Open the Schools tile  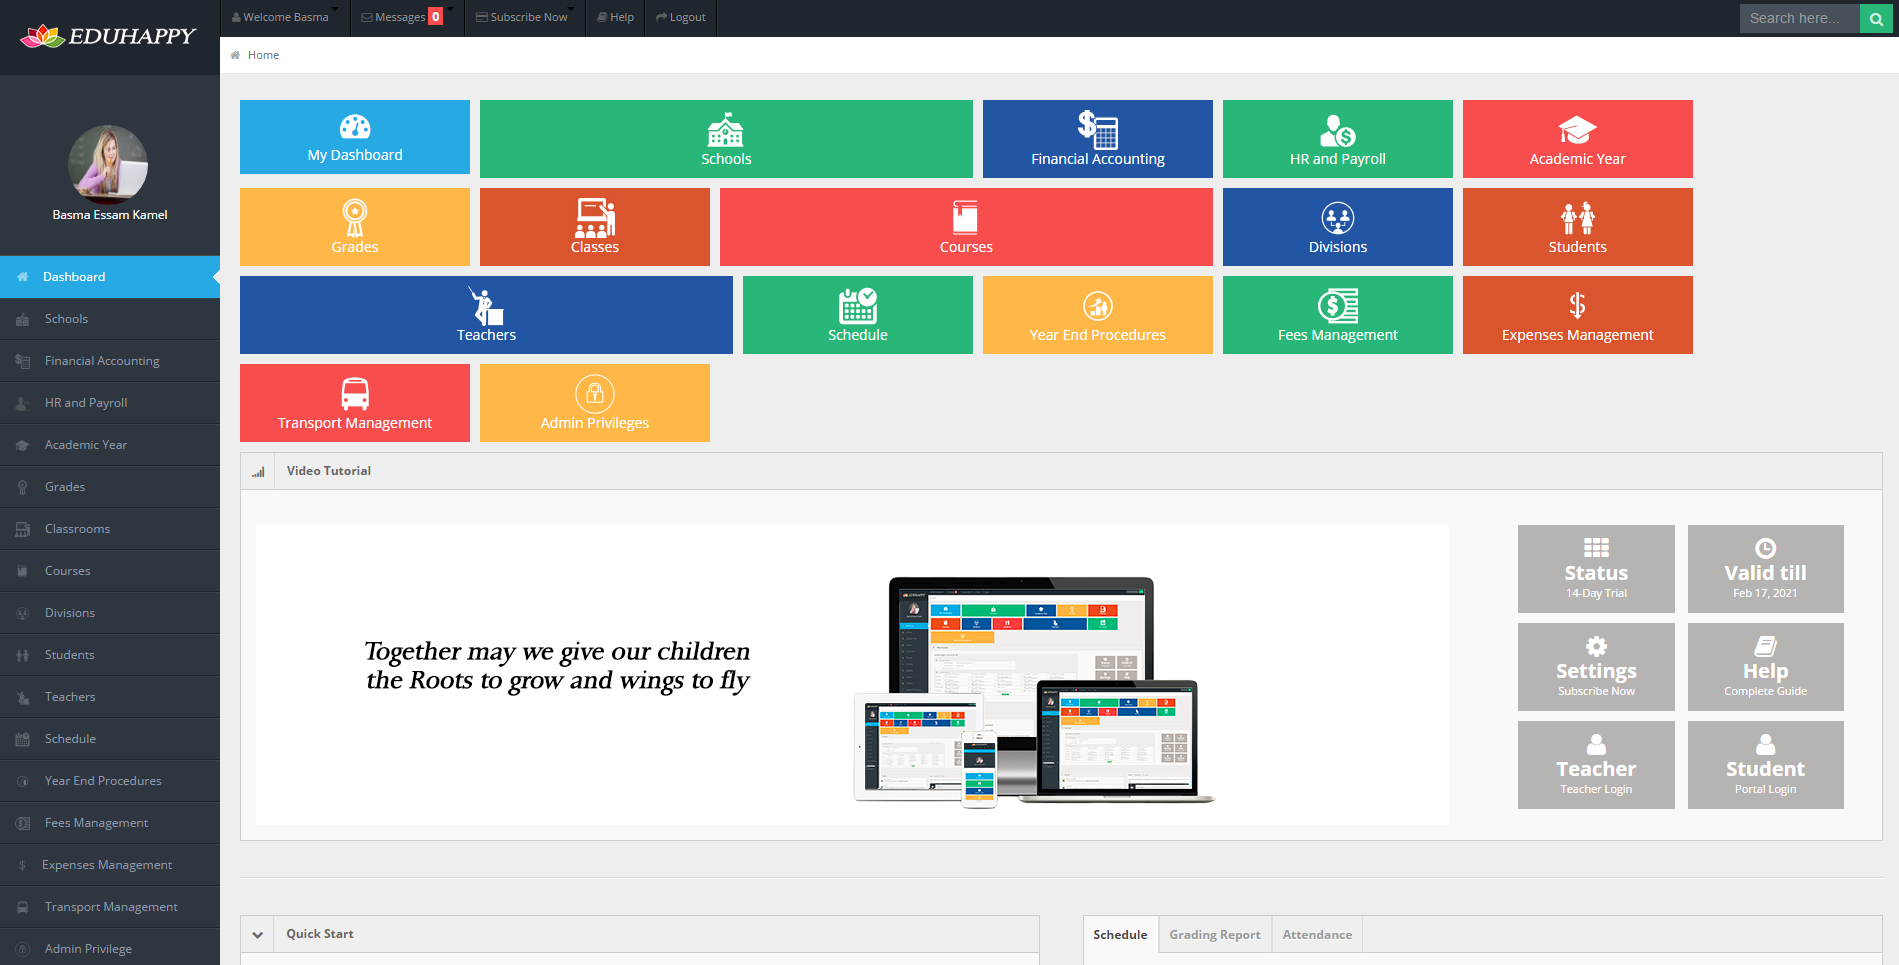pyautogui.click(x=726, y=139)
